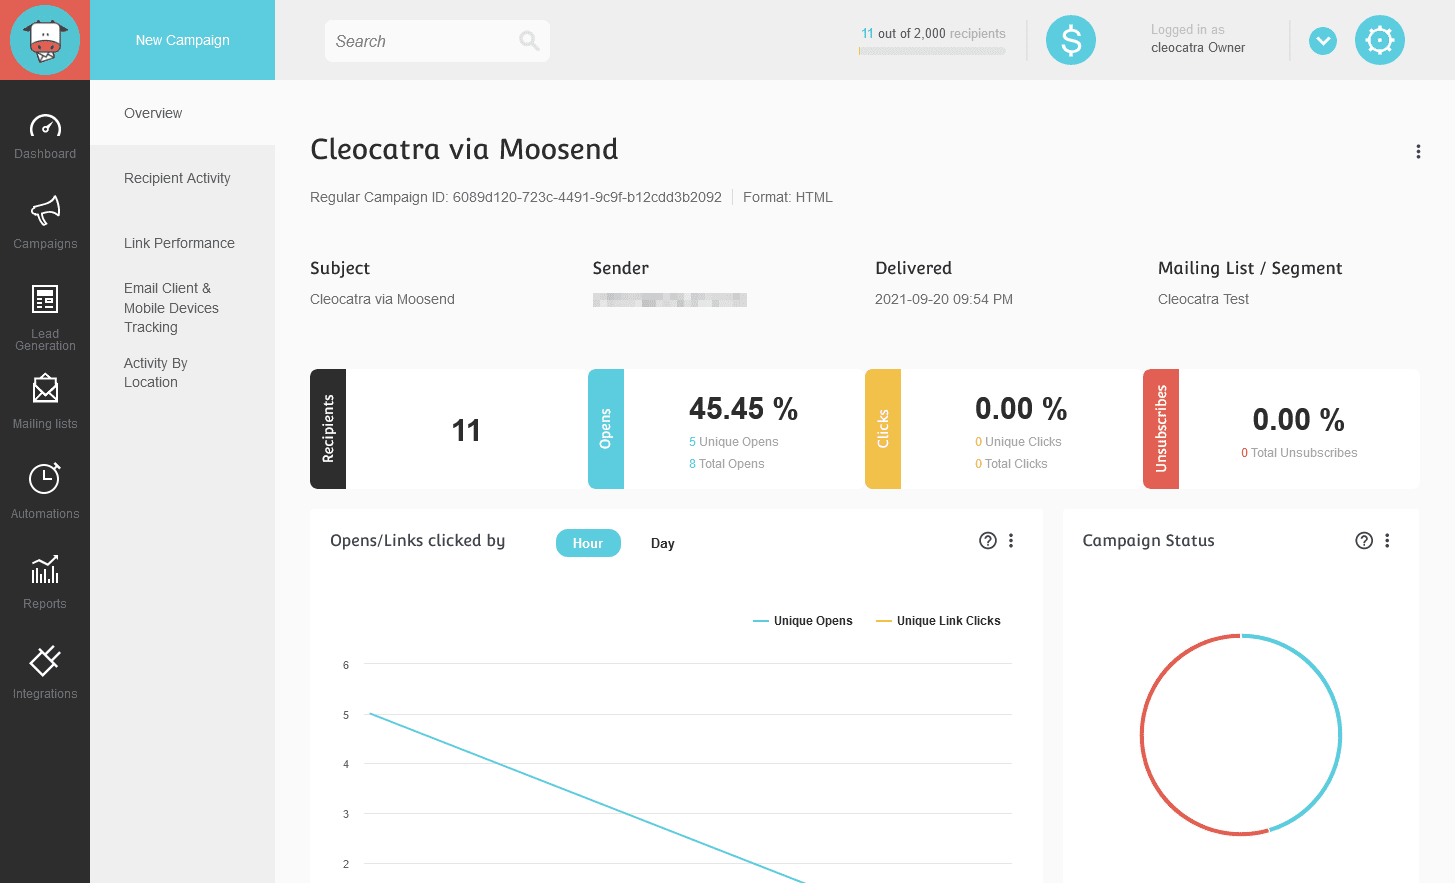Image resolution: width=1455 pixels, height=883 pixels.
Task: Click subject value 'Cleocatra via Moosend'
Action: pyautogui.click(x=382, y=299)
